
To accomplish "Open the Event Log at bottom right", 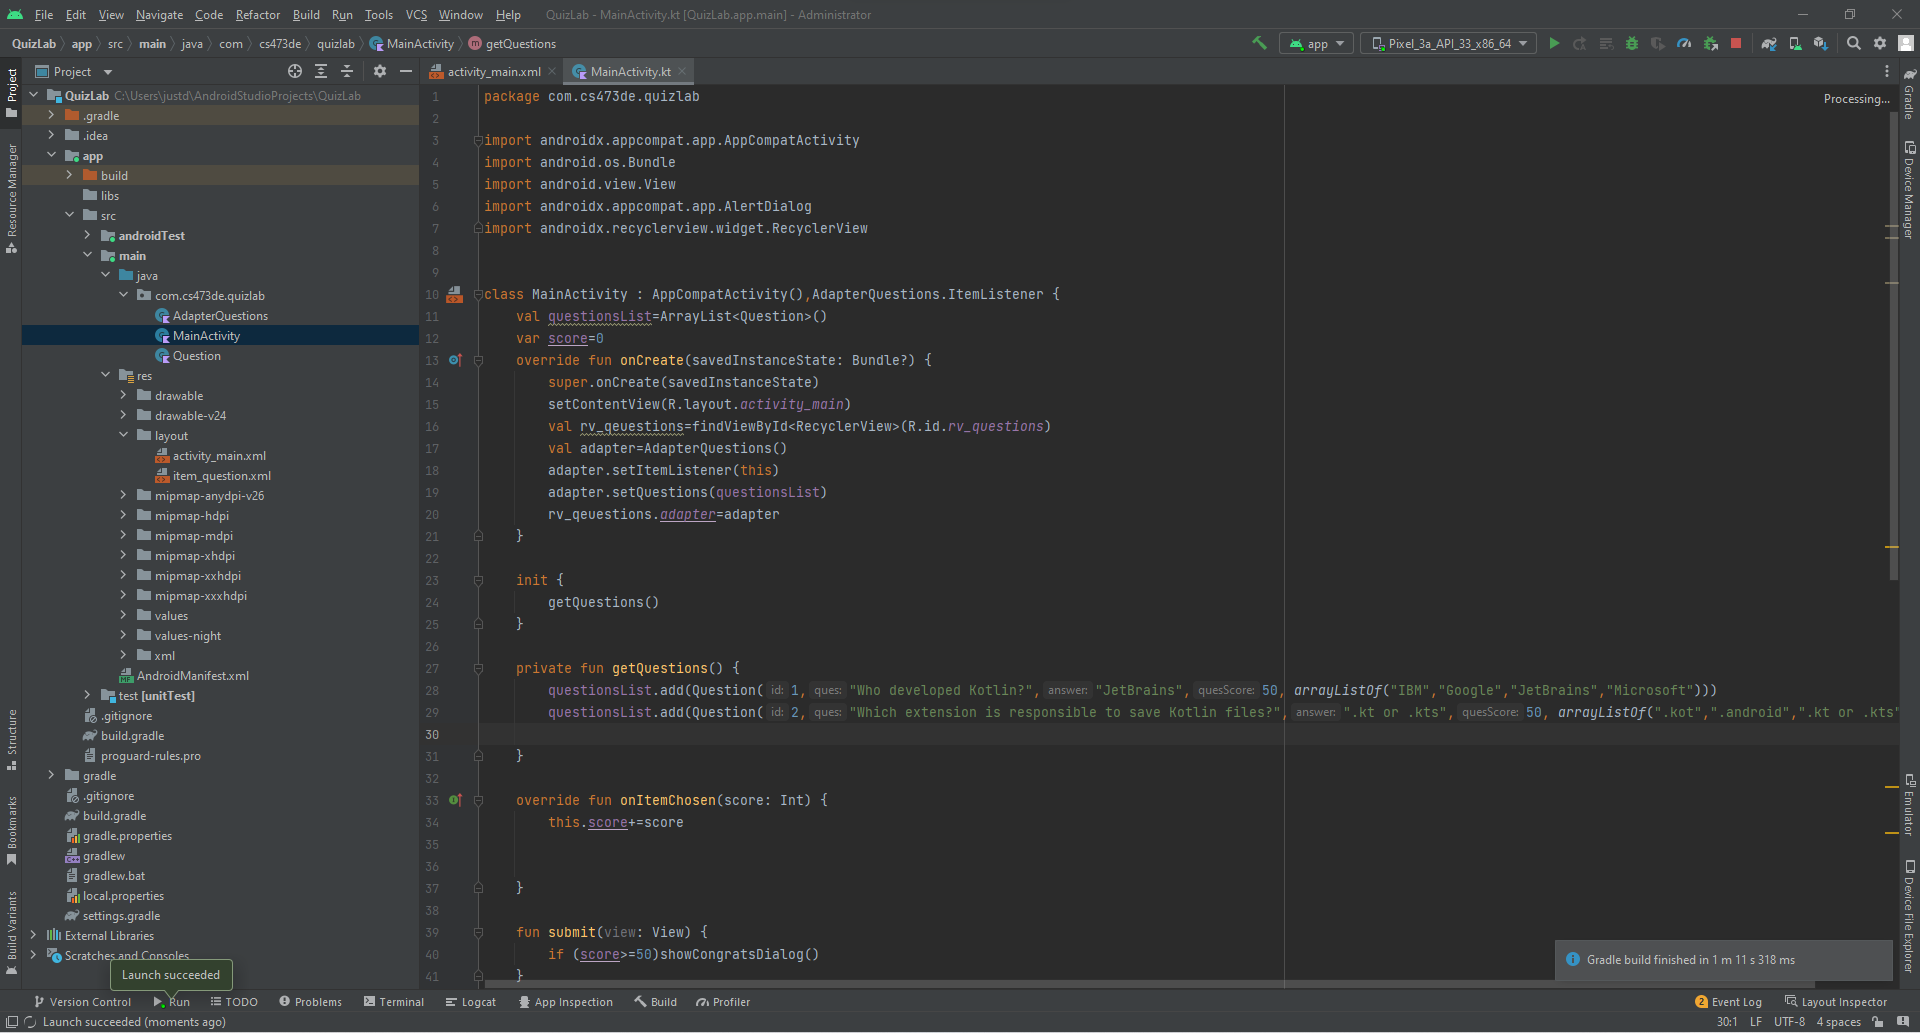I will tap(1735, 1001).
